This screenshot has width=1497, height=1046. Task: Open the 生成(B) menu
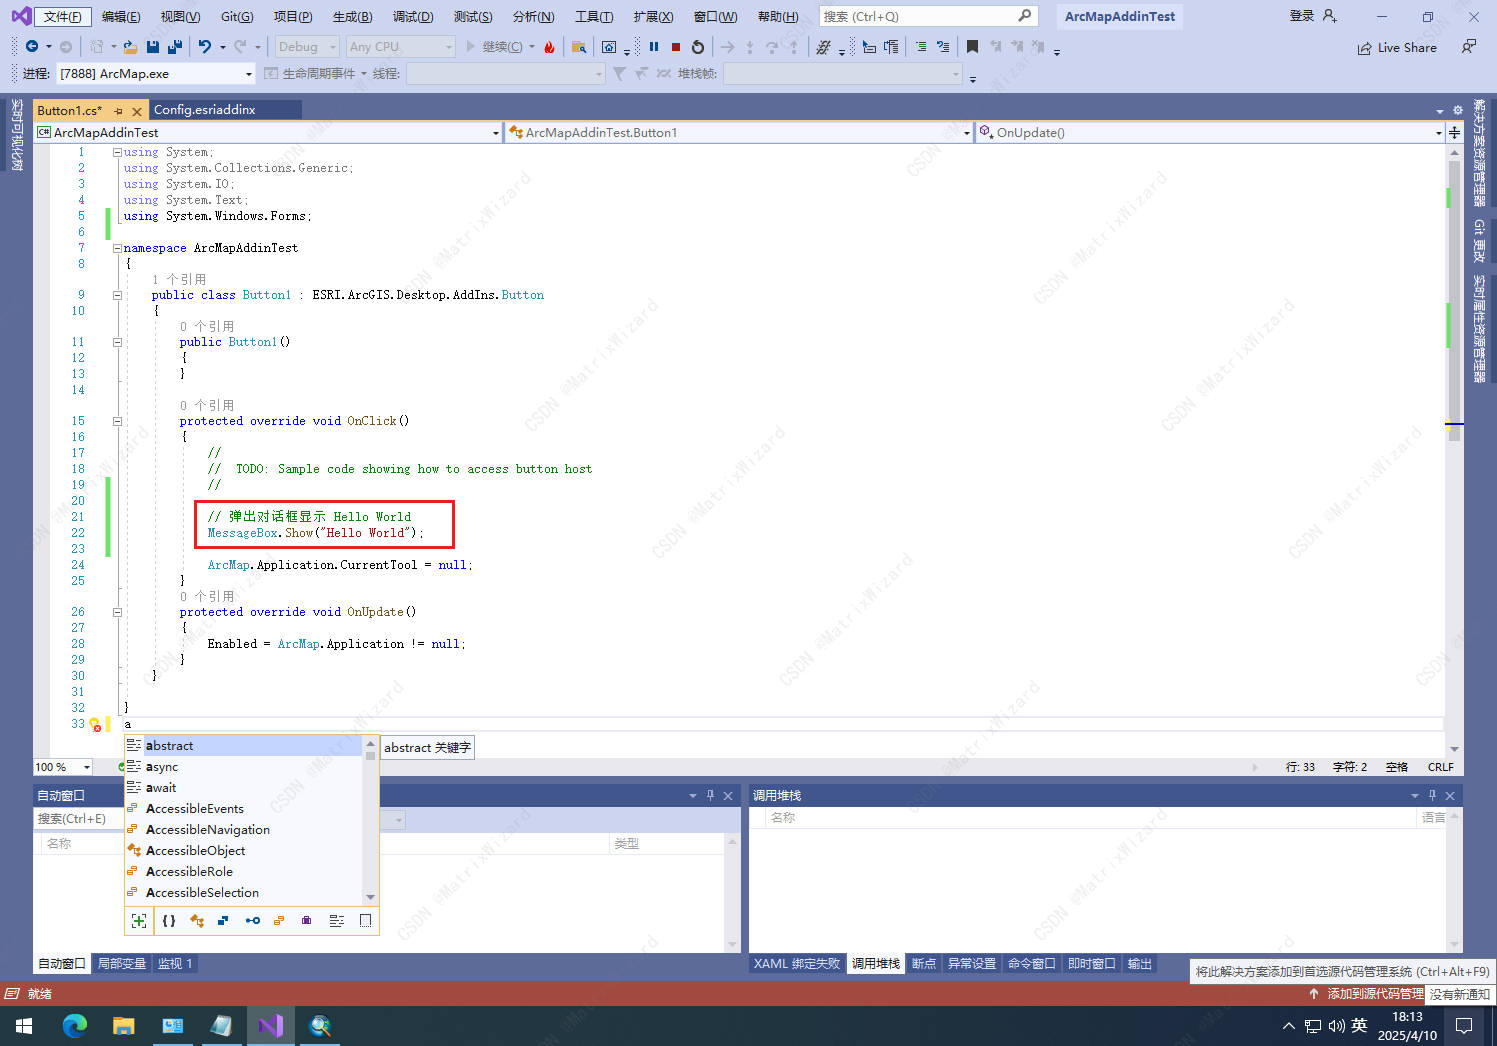(x=352, y=17)
